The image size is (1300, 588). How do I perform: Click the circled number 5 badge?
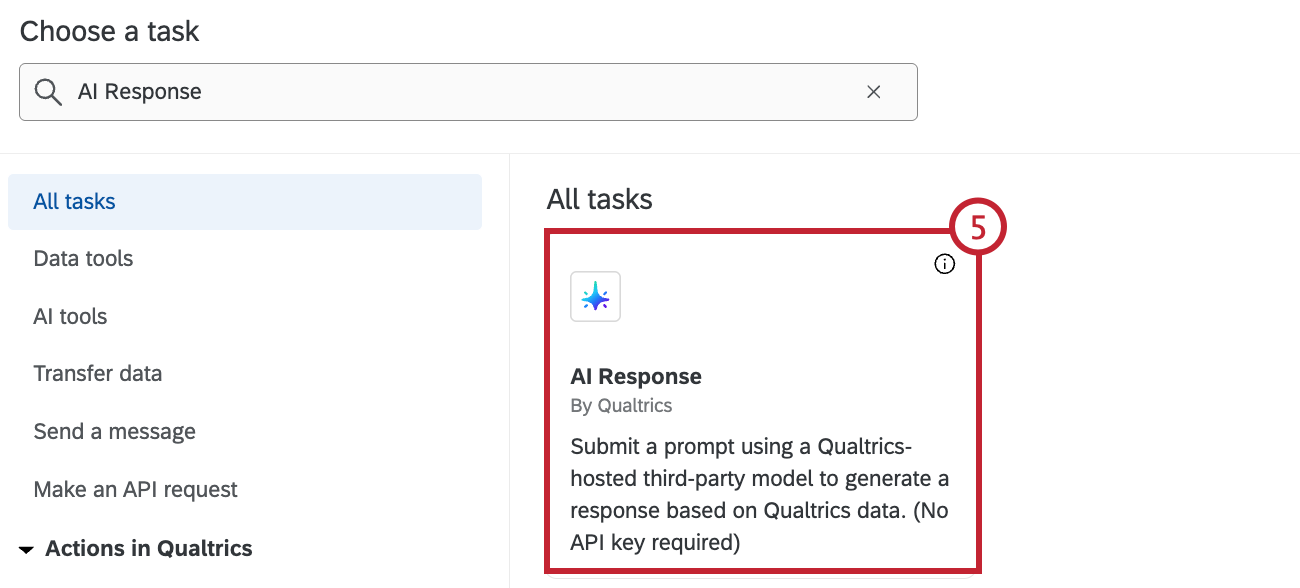(x=977, y=226)
